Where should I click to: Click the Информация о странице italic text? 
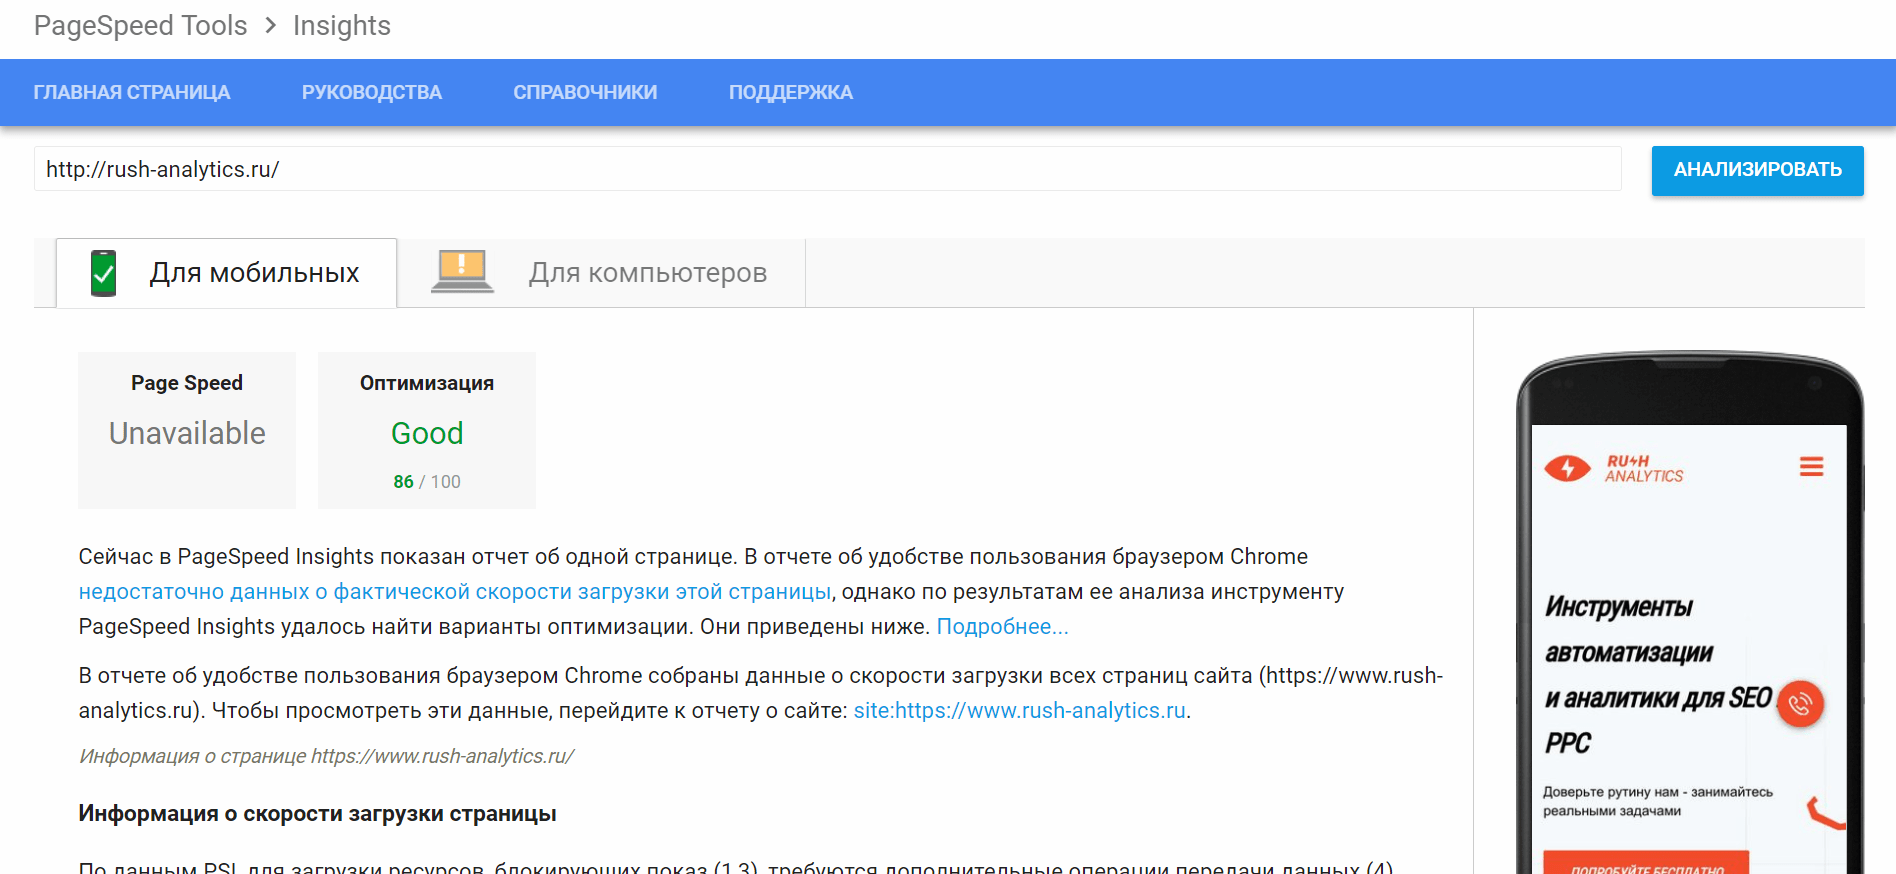326,756
